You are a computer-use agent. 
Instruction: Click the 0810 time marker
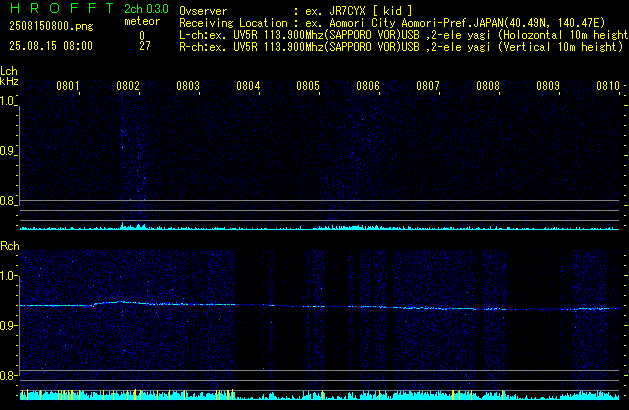608,86
